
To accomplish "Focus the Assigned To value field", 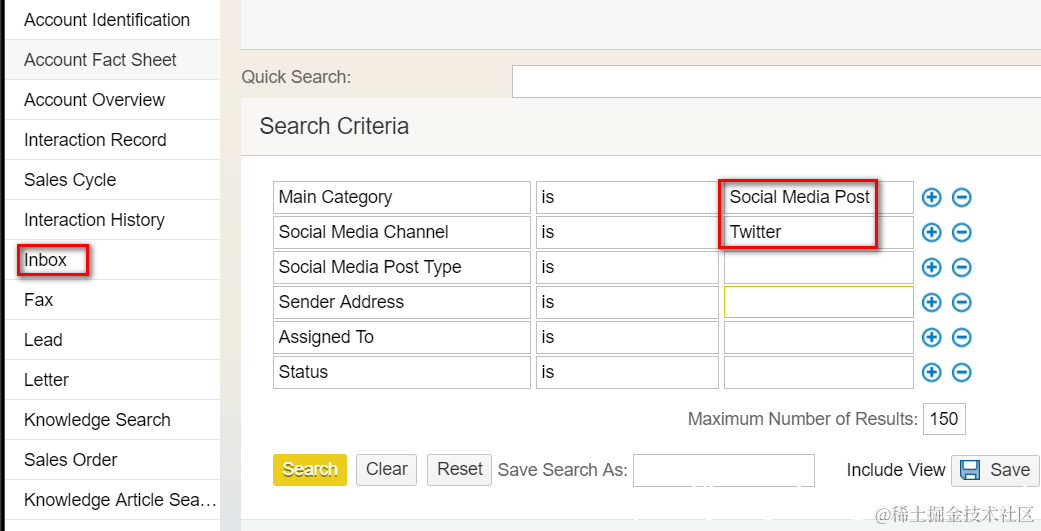I will (x=819, y=337).
